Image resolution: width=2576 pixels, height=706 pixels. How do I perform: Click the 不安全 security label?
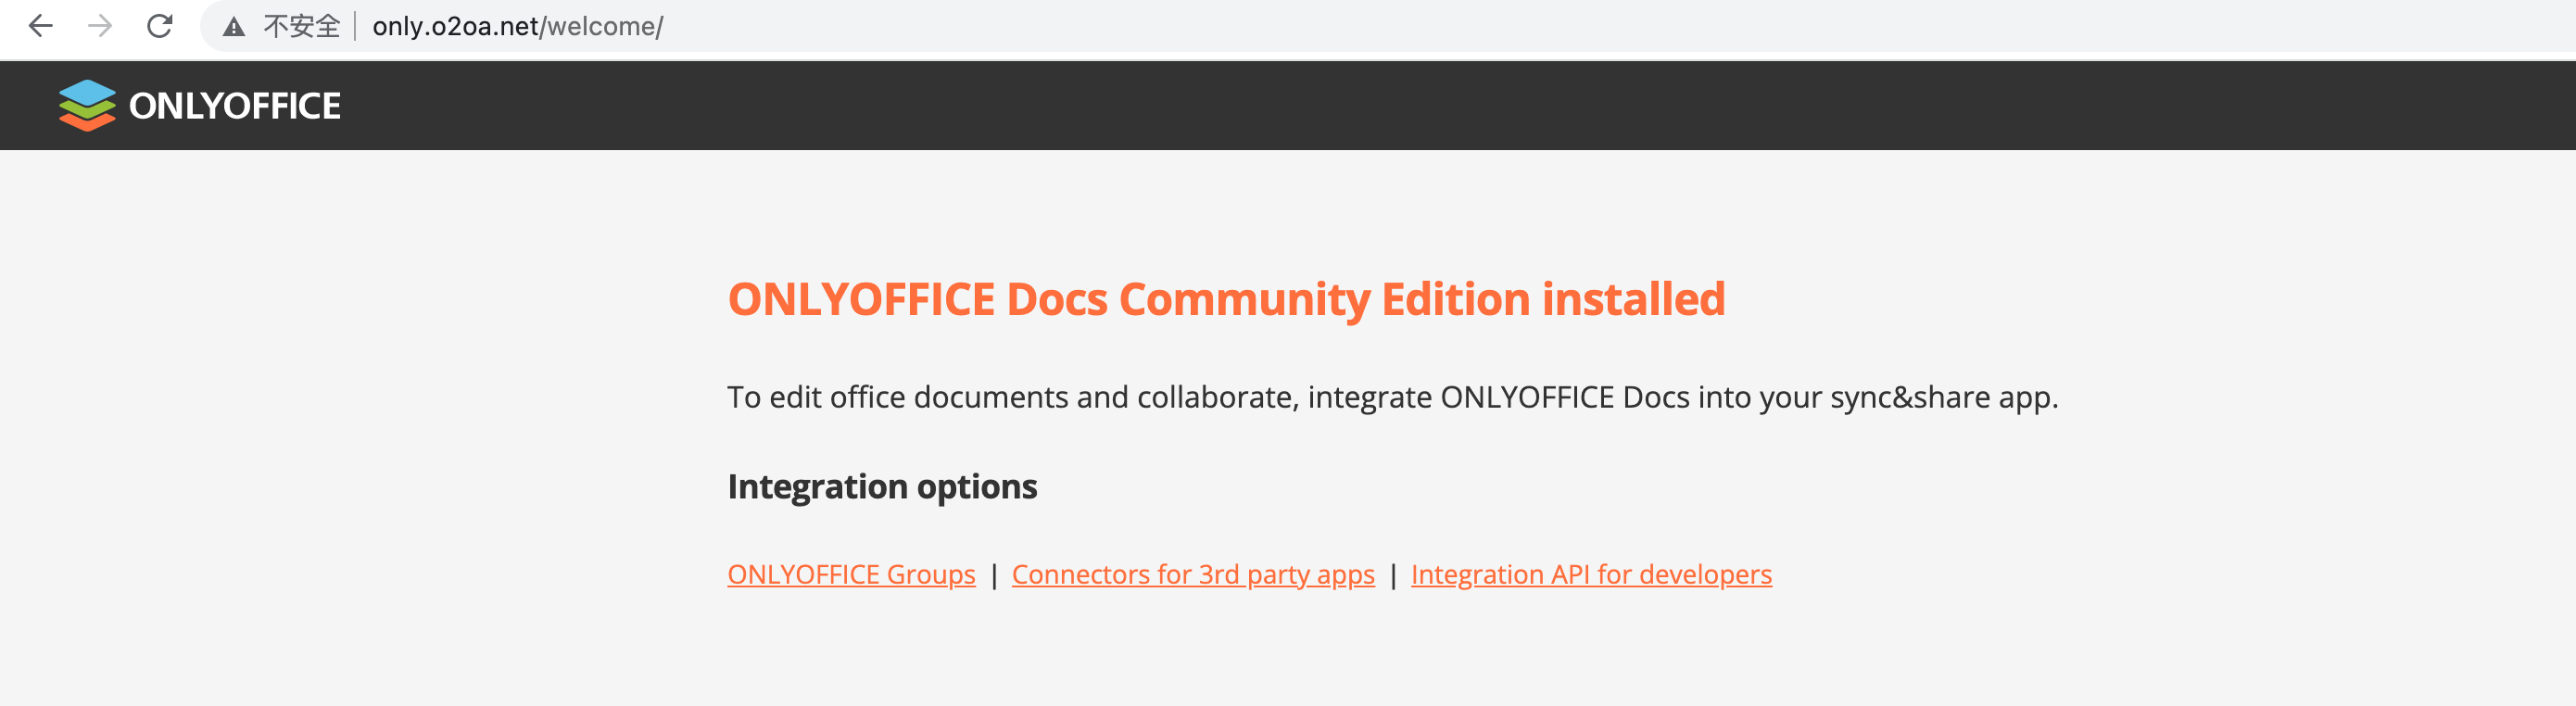point(301,27)
